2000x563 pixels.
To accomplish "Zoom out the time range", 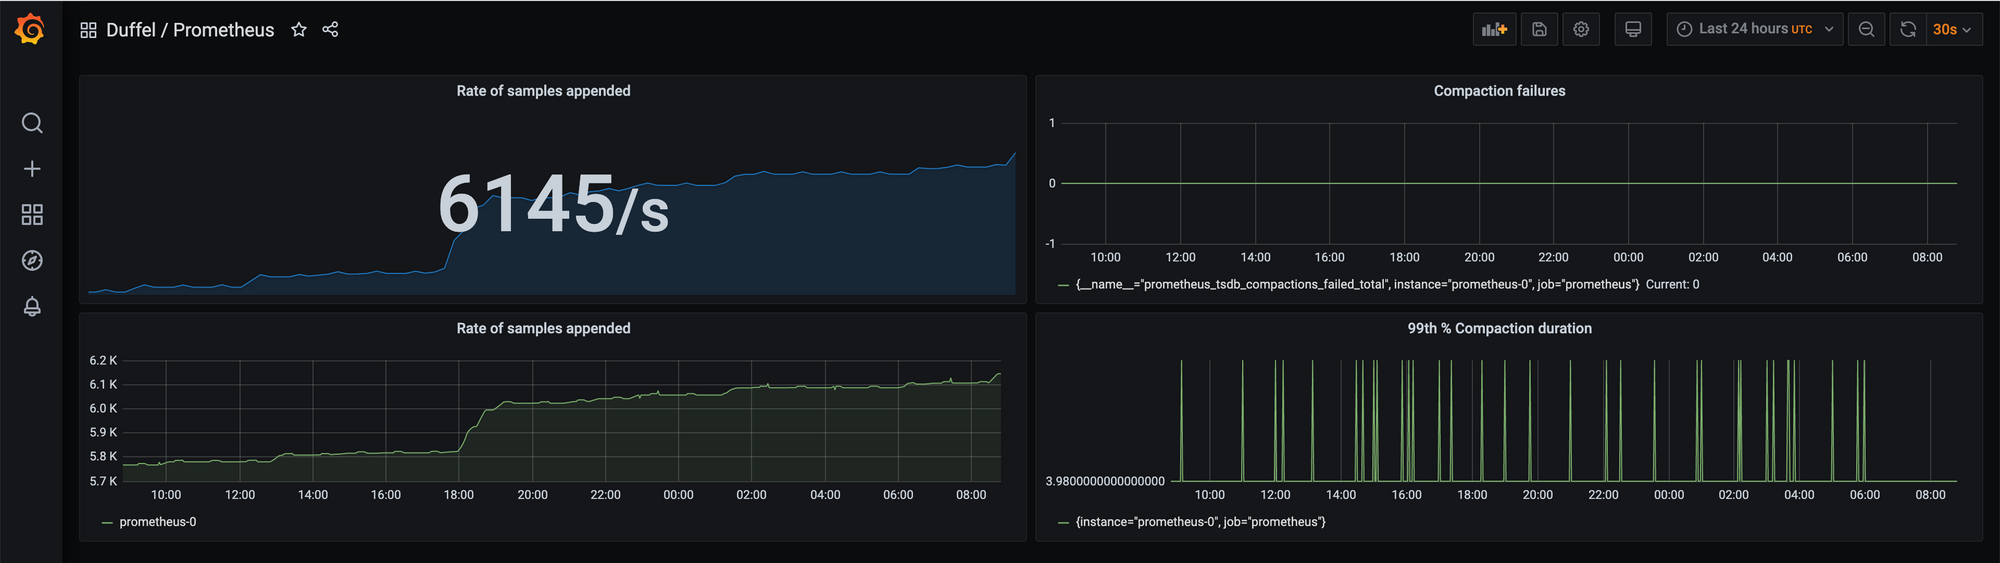I will click(x=1867, y=29).
